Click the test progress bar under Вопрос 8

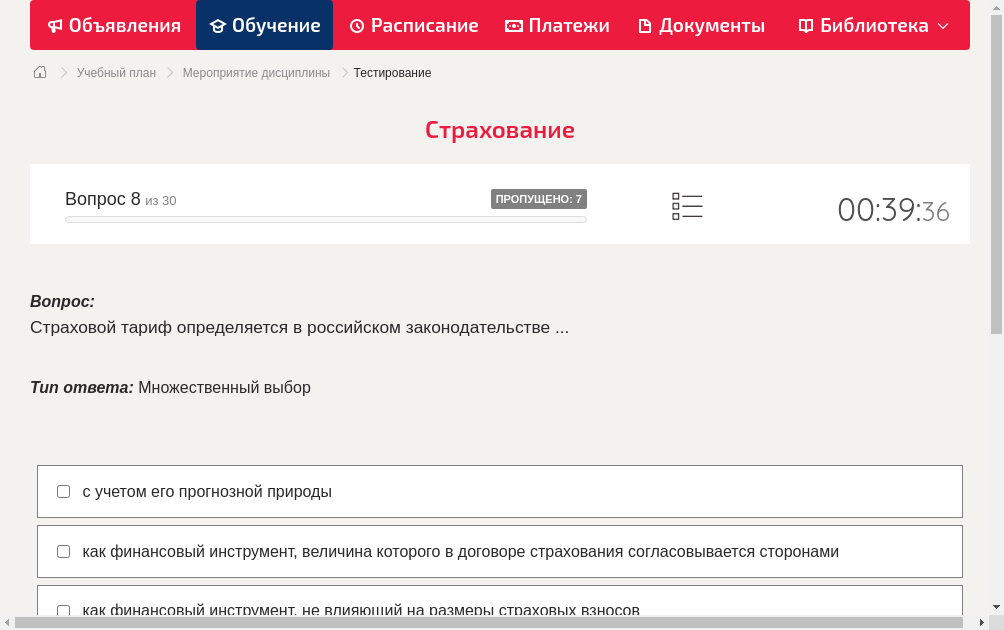tap(326, 219)
